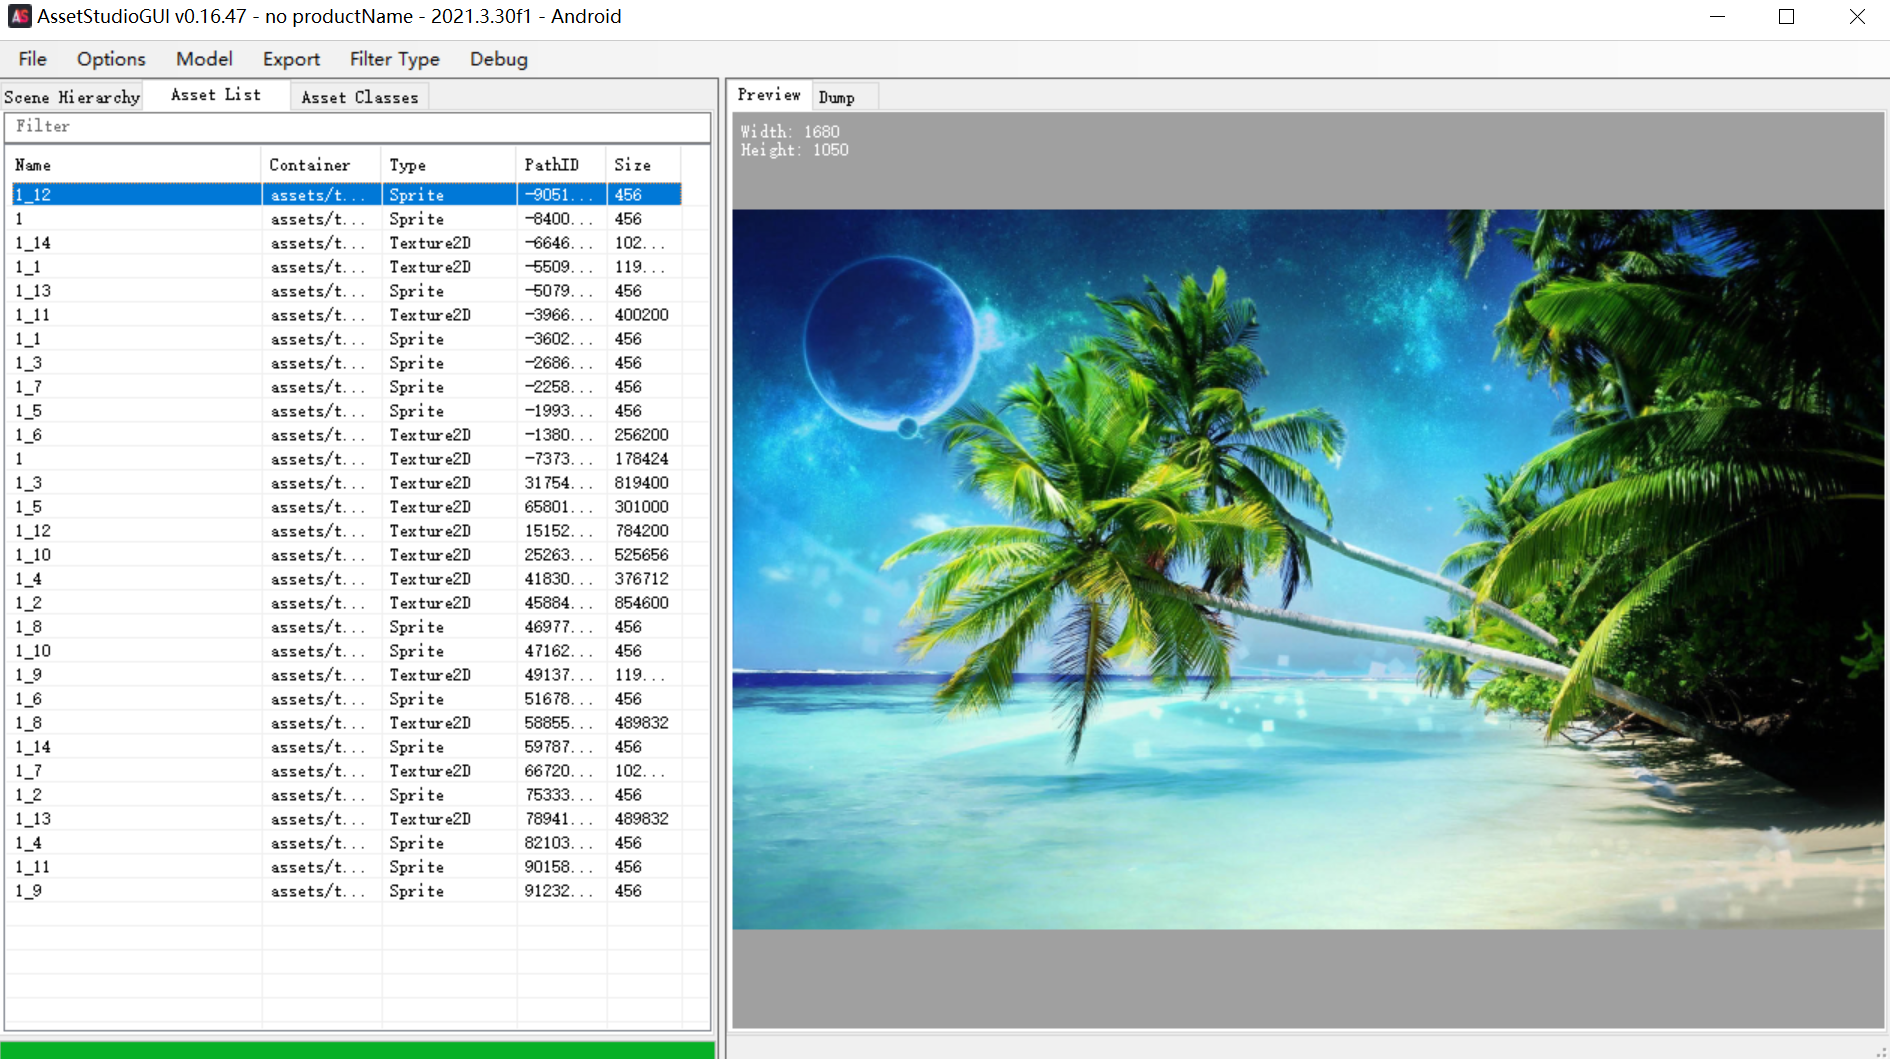The image size is (1890, 1059).
Task: Select the 1_4 Texture2D row sized 376712
Action: (x=346, y=579)
